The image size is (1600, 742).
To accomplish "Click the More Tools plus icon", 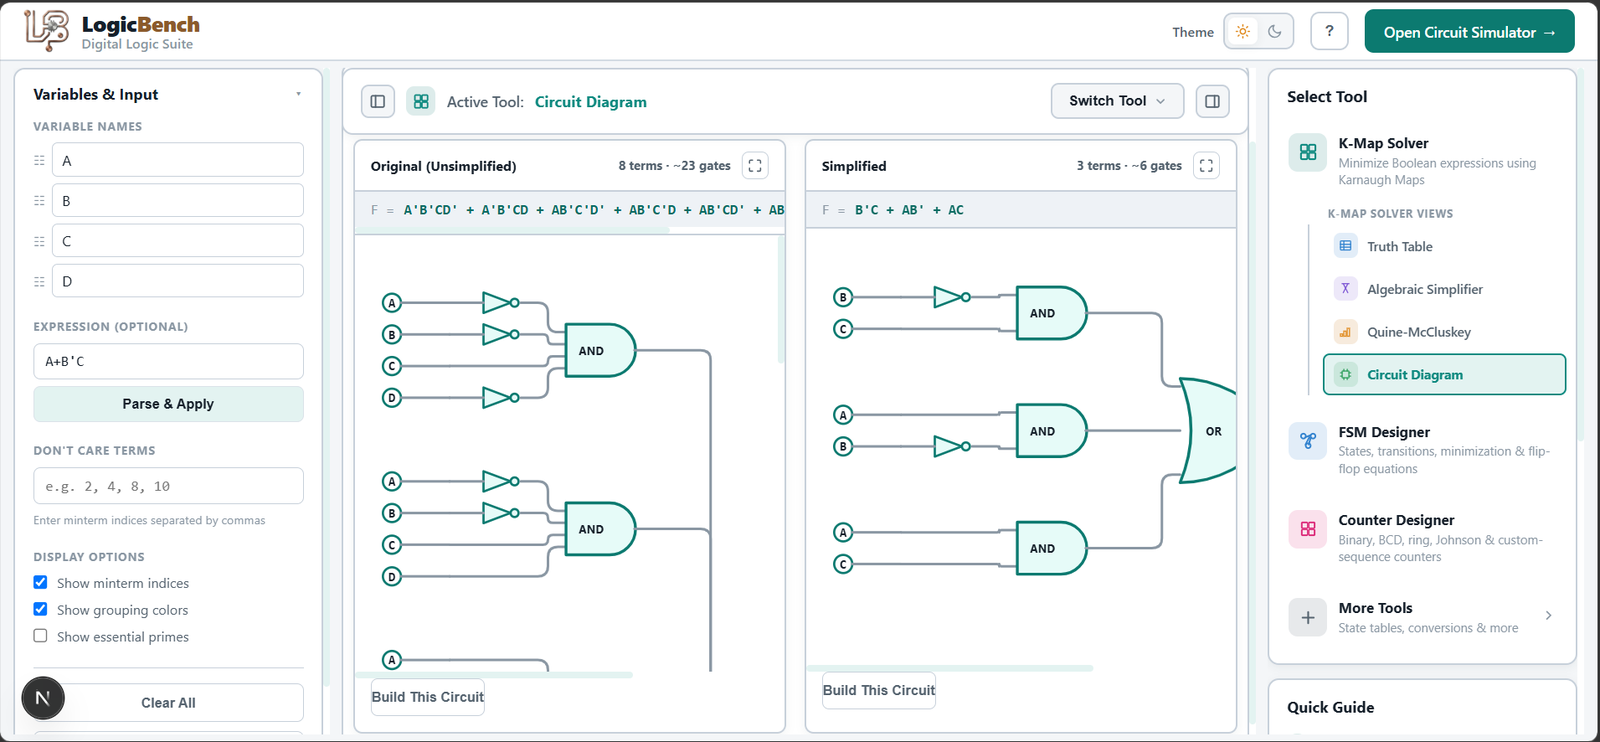I will pos(1307,617).
